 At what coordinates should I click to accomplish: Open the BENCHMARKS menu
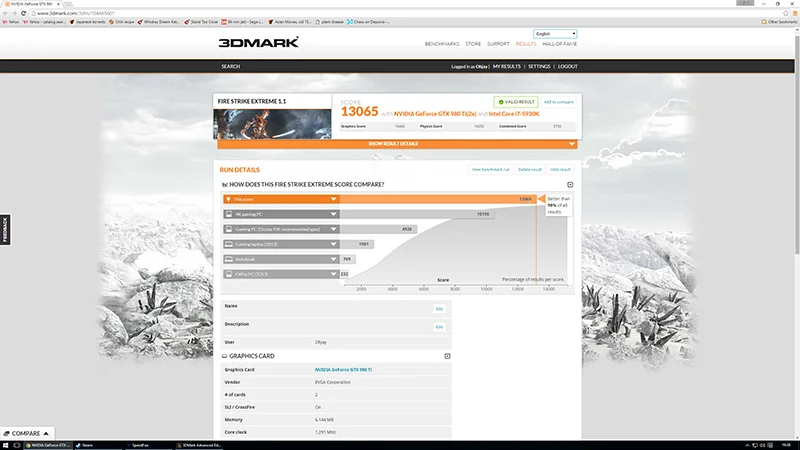[x=442, y=44]
